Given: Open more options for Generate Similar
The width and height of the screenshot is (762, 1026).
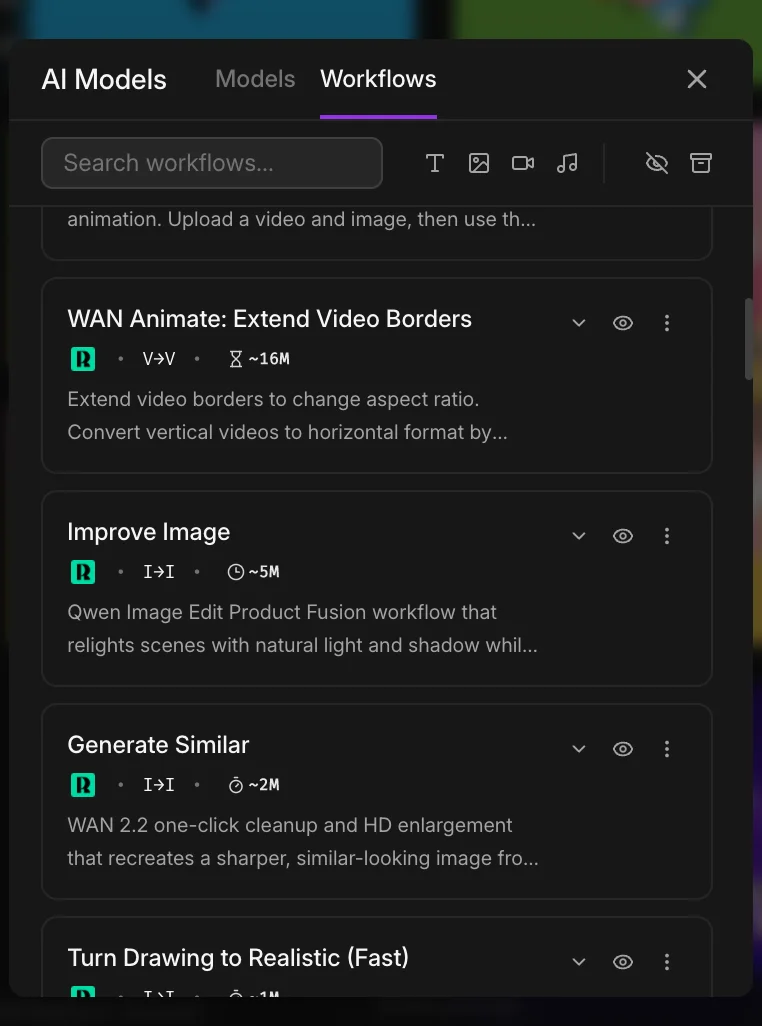Looking at the screenshot, I should coord(667,749).
